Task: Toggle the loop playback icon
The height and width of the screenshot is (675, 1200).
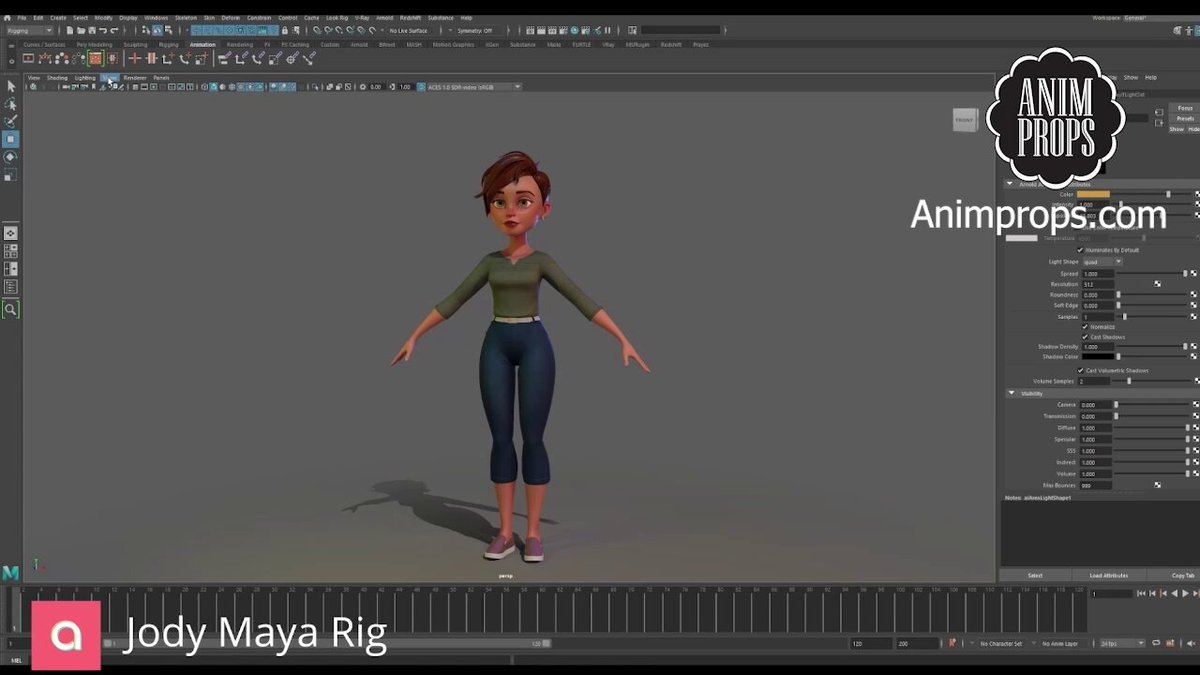Action: pyautogui.click(x=1156, y=643)
